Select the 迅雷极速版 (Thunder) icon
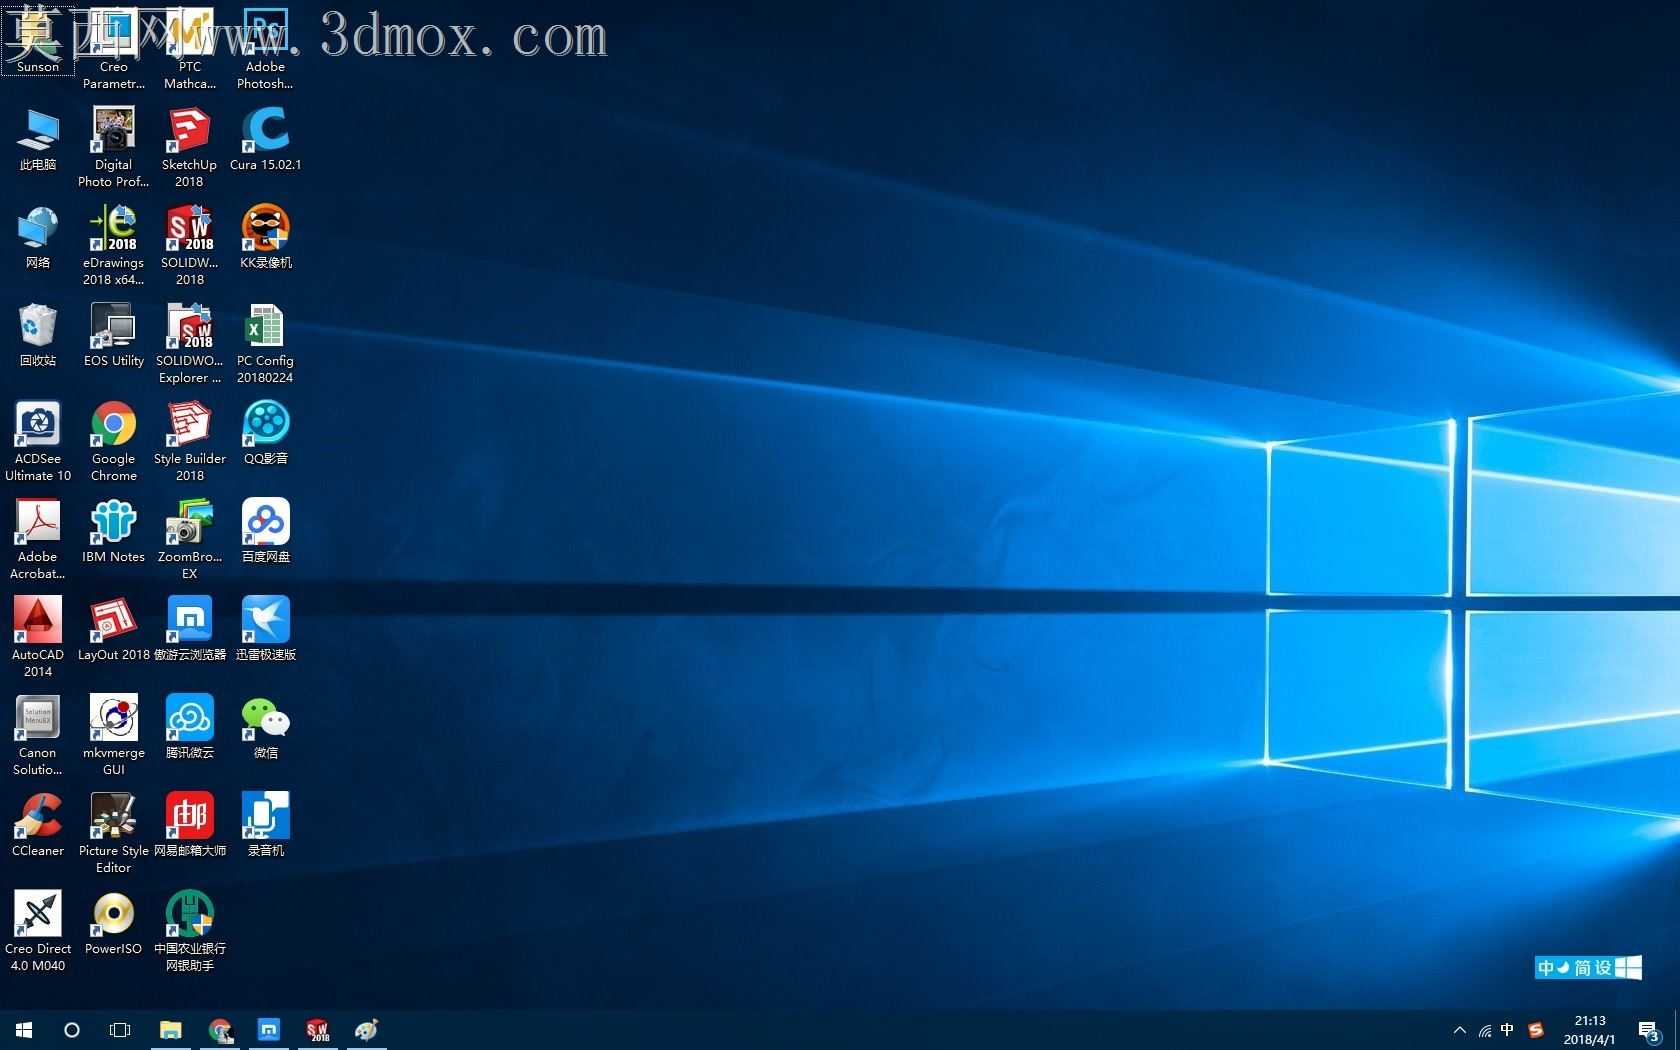Screen dimensions: 1680x1050 (265, 629)
